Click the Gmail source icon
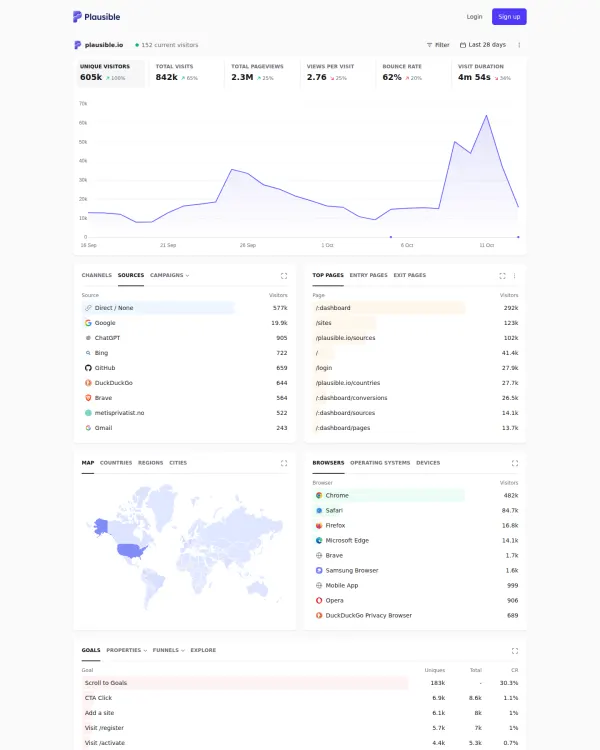The image size is (600, 750). [x=88, y=428]
